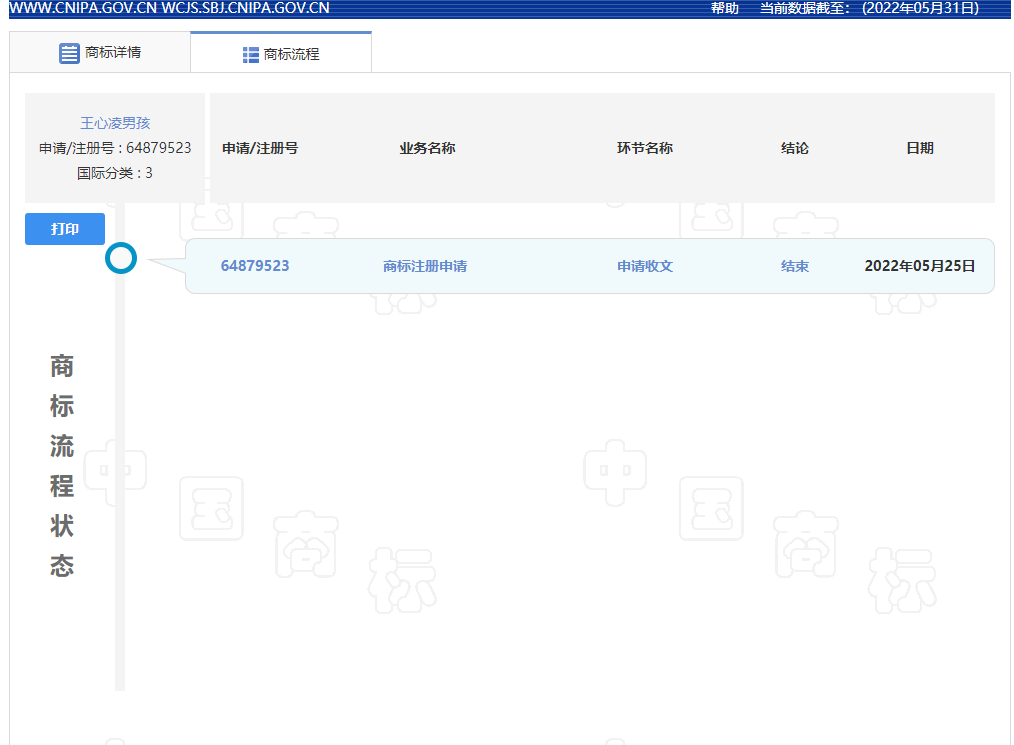Click the blue circle timeline marker
Viewport: 1014px width, 745px height.
coord(121,259)
